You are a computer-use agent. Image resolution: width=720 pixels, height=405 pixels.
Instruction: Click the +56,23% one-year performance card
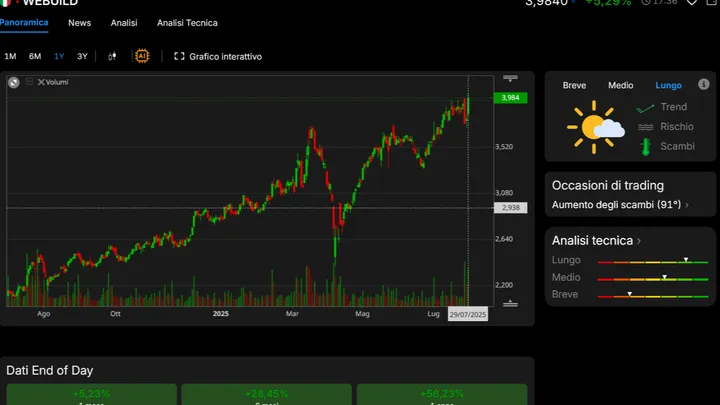[442, 394]
